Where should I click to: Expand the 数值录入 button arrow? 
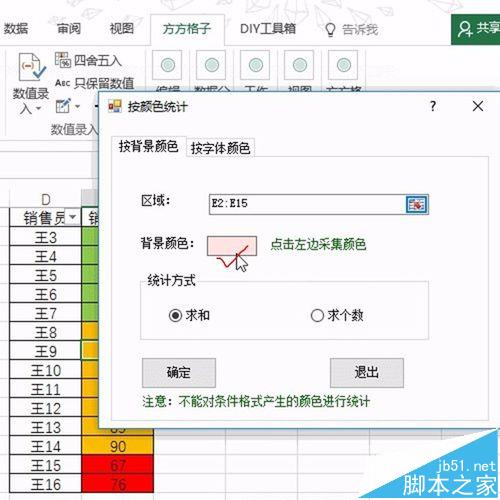[38, 108]
